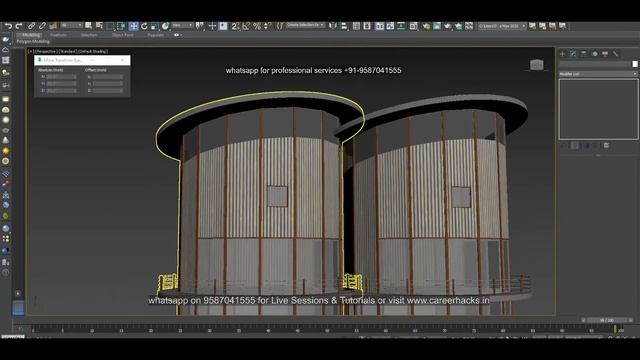Image resolution: width=640 pixels, height=360 pixels.
Task: Click the Absolute Z field in Move Transform
Action: [x=61, y=90]
